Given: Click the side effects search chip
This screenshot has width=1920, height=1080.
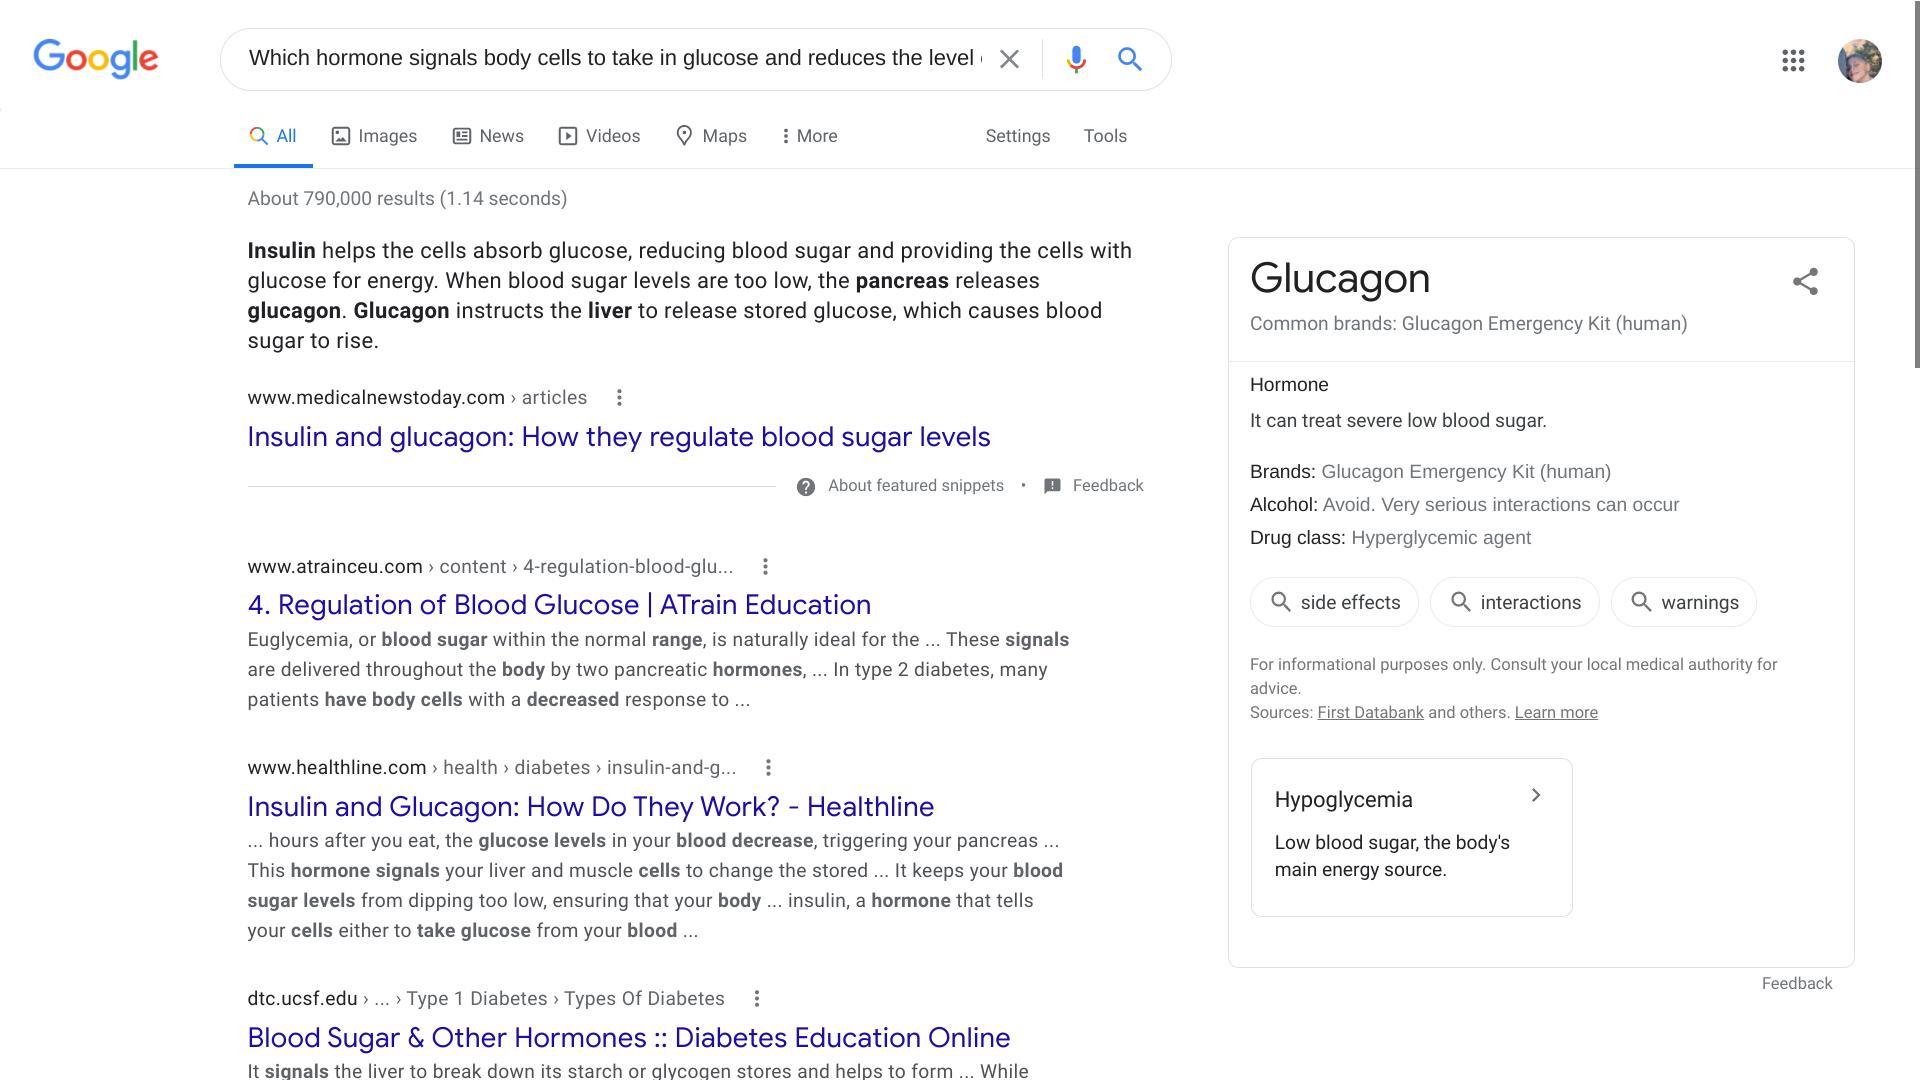Looking at the screenshot, I should [x=1334, y=603].
